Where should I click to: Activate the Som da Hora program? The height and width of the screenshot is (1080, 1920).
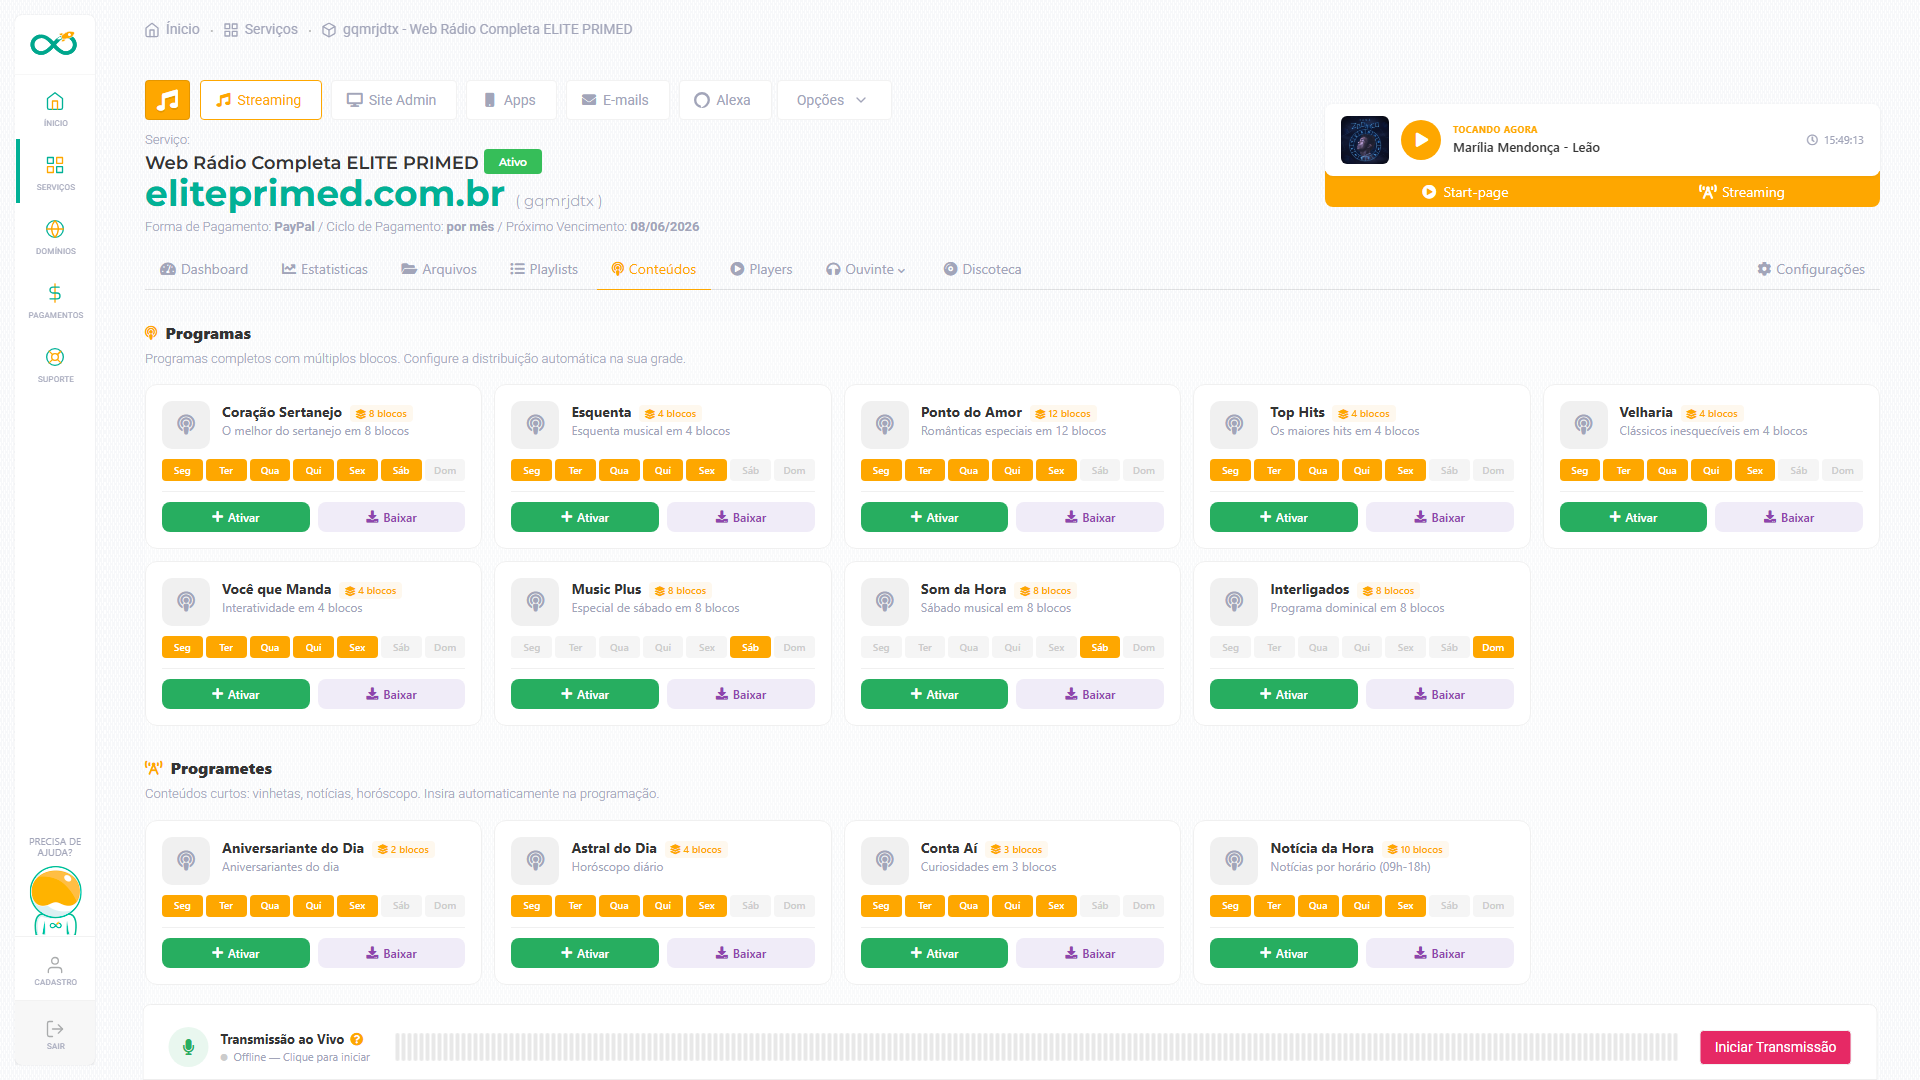tap(934, 694)
